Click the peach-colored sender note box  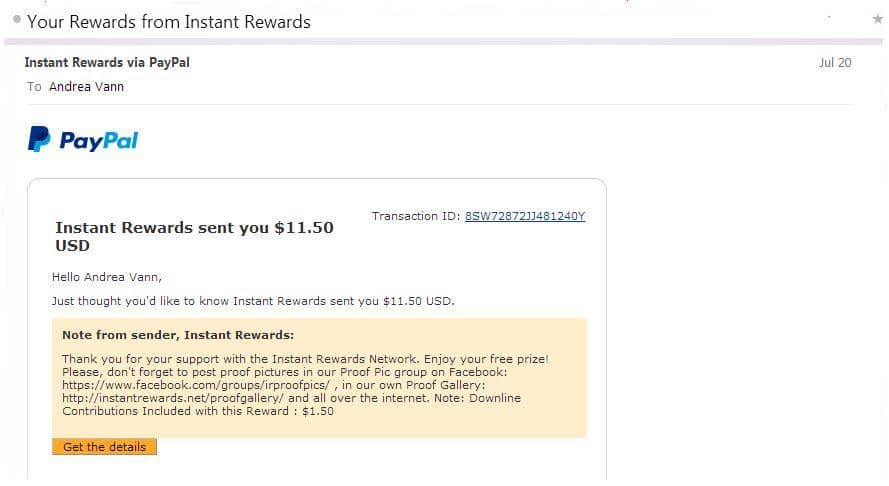[x=320, y=378]
